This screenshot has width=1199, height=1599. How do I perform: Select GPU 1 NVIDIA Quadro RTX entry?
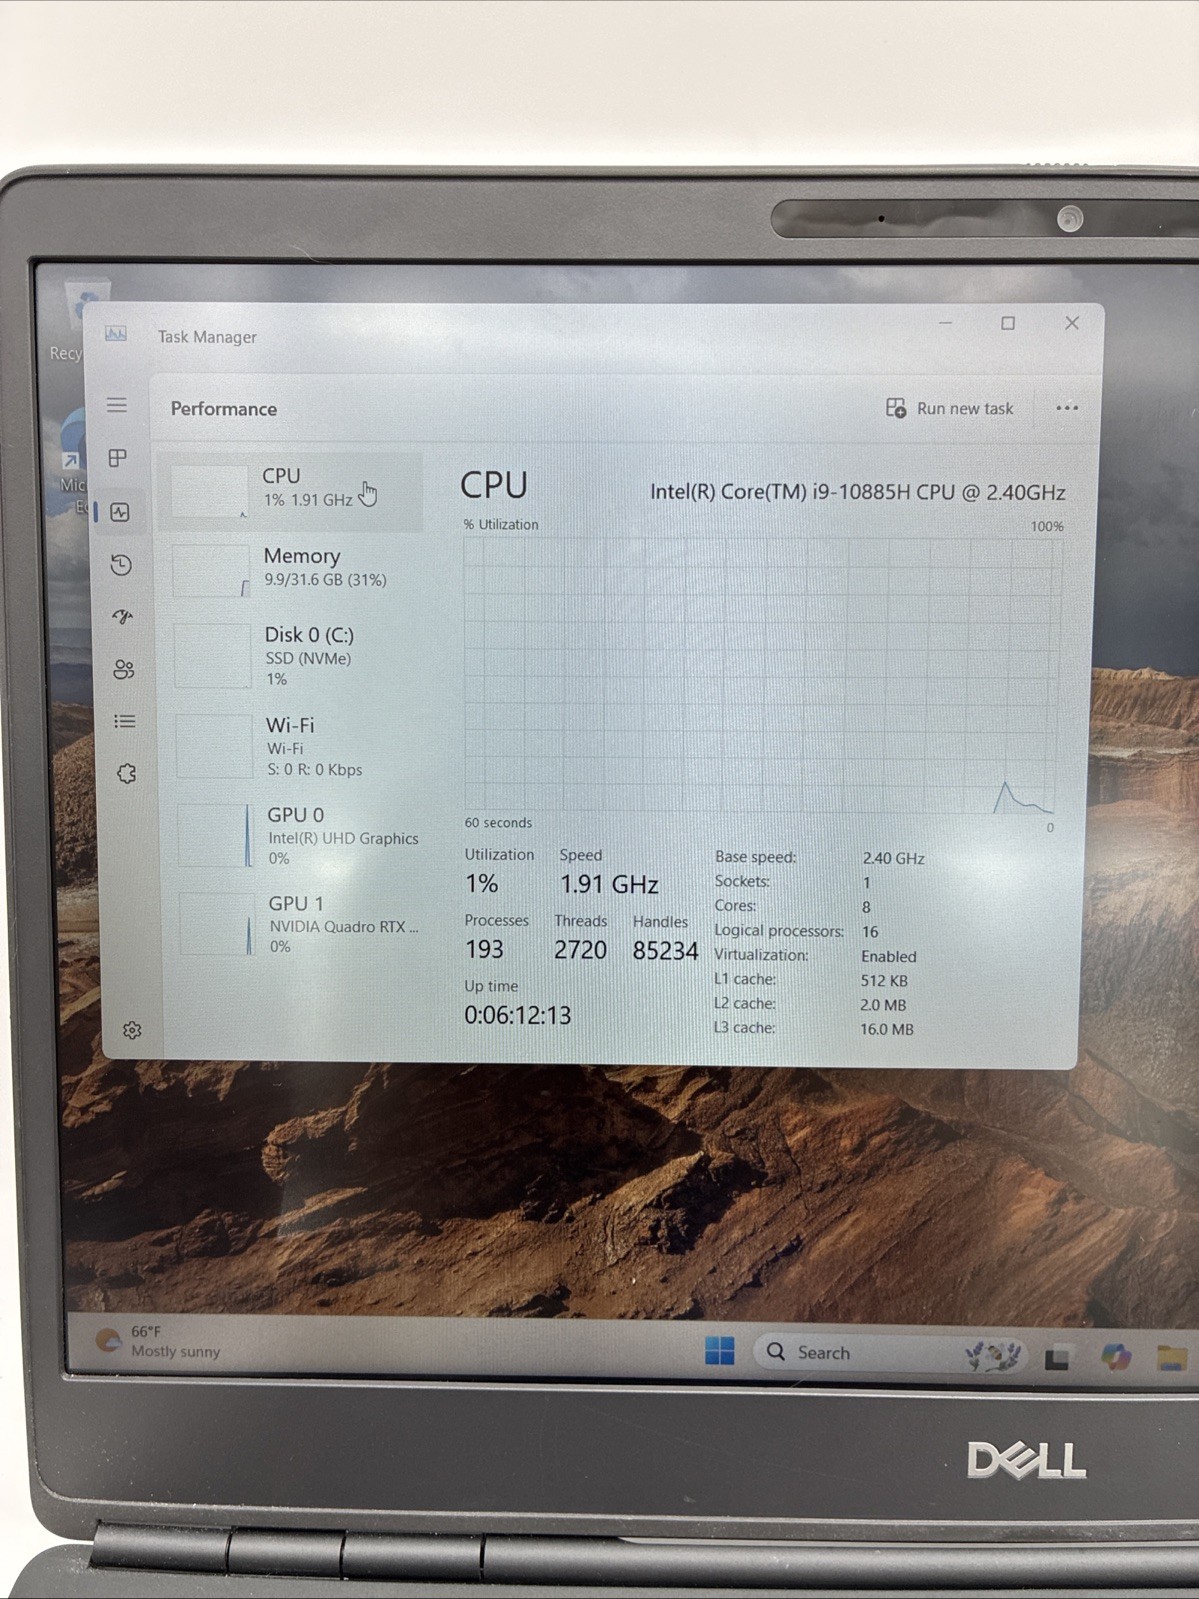tap(299, 924)
